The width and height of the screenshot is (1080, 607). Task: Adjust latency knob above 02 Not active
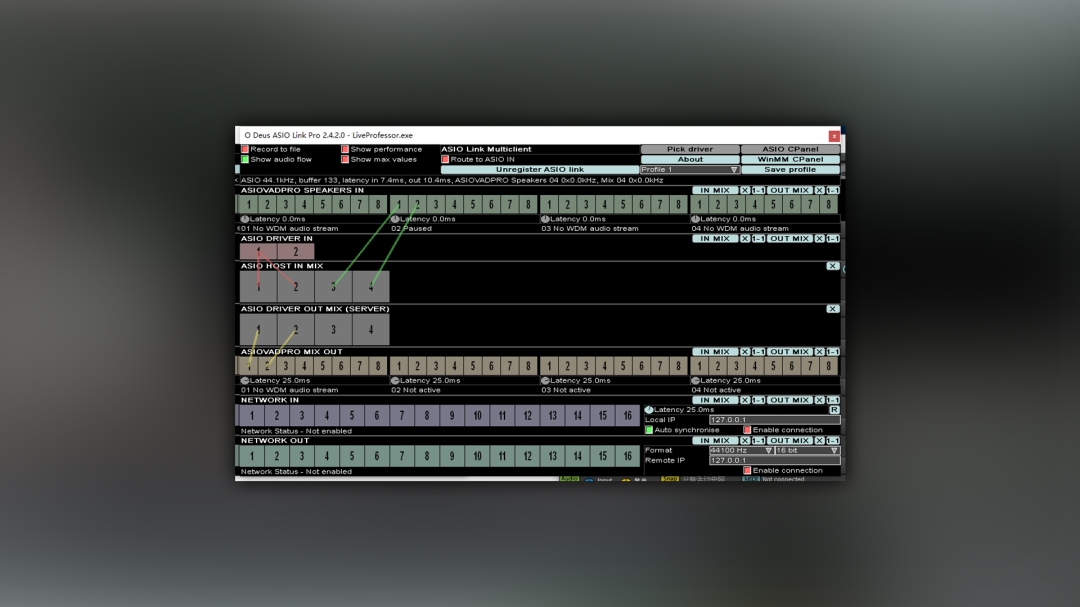point(395,380)
